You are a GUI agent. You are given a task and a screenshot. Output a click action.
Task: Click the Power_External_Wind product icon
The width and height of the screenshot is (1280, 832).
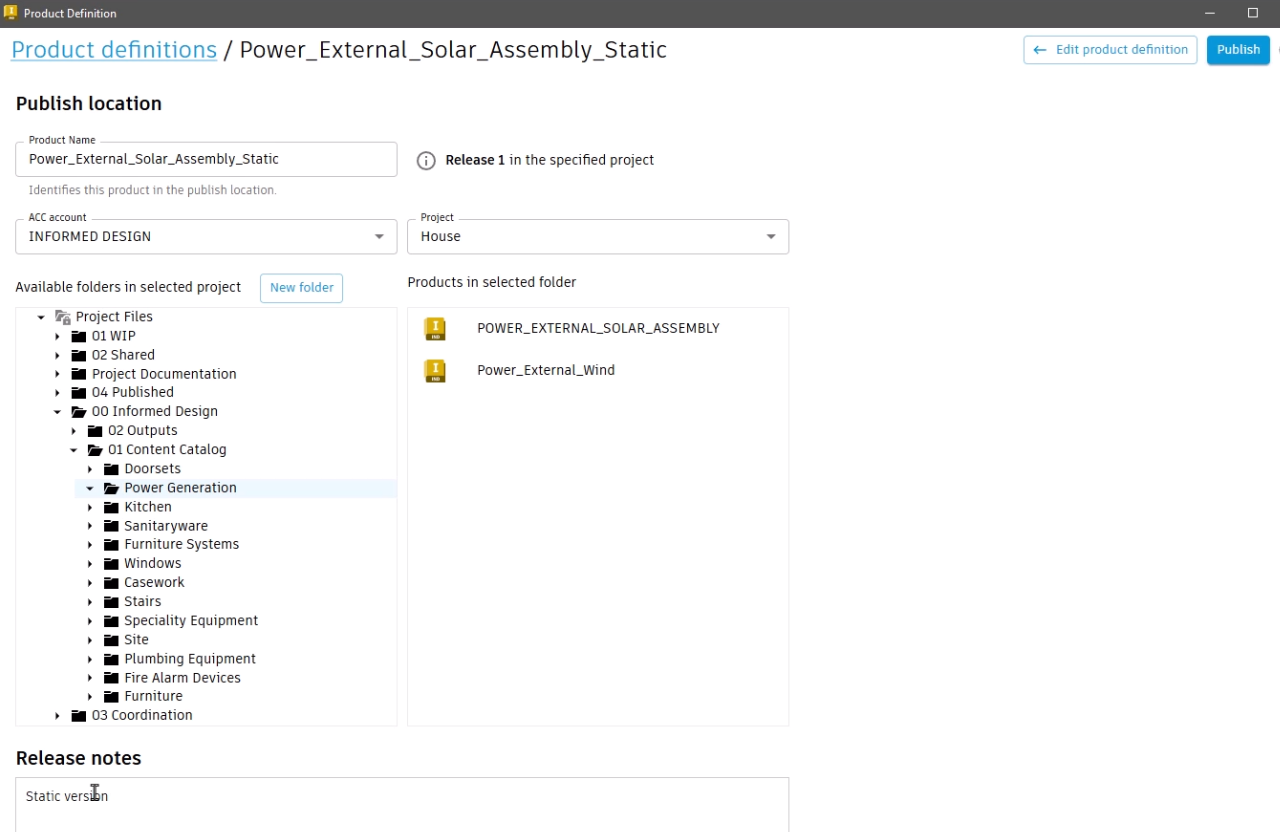434,371
